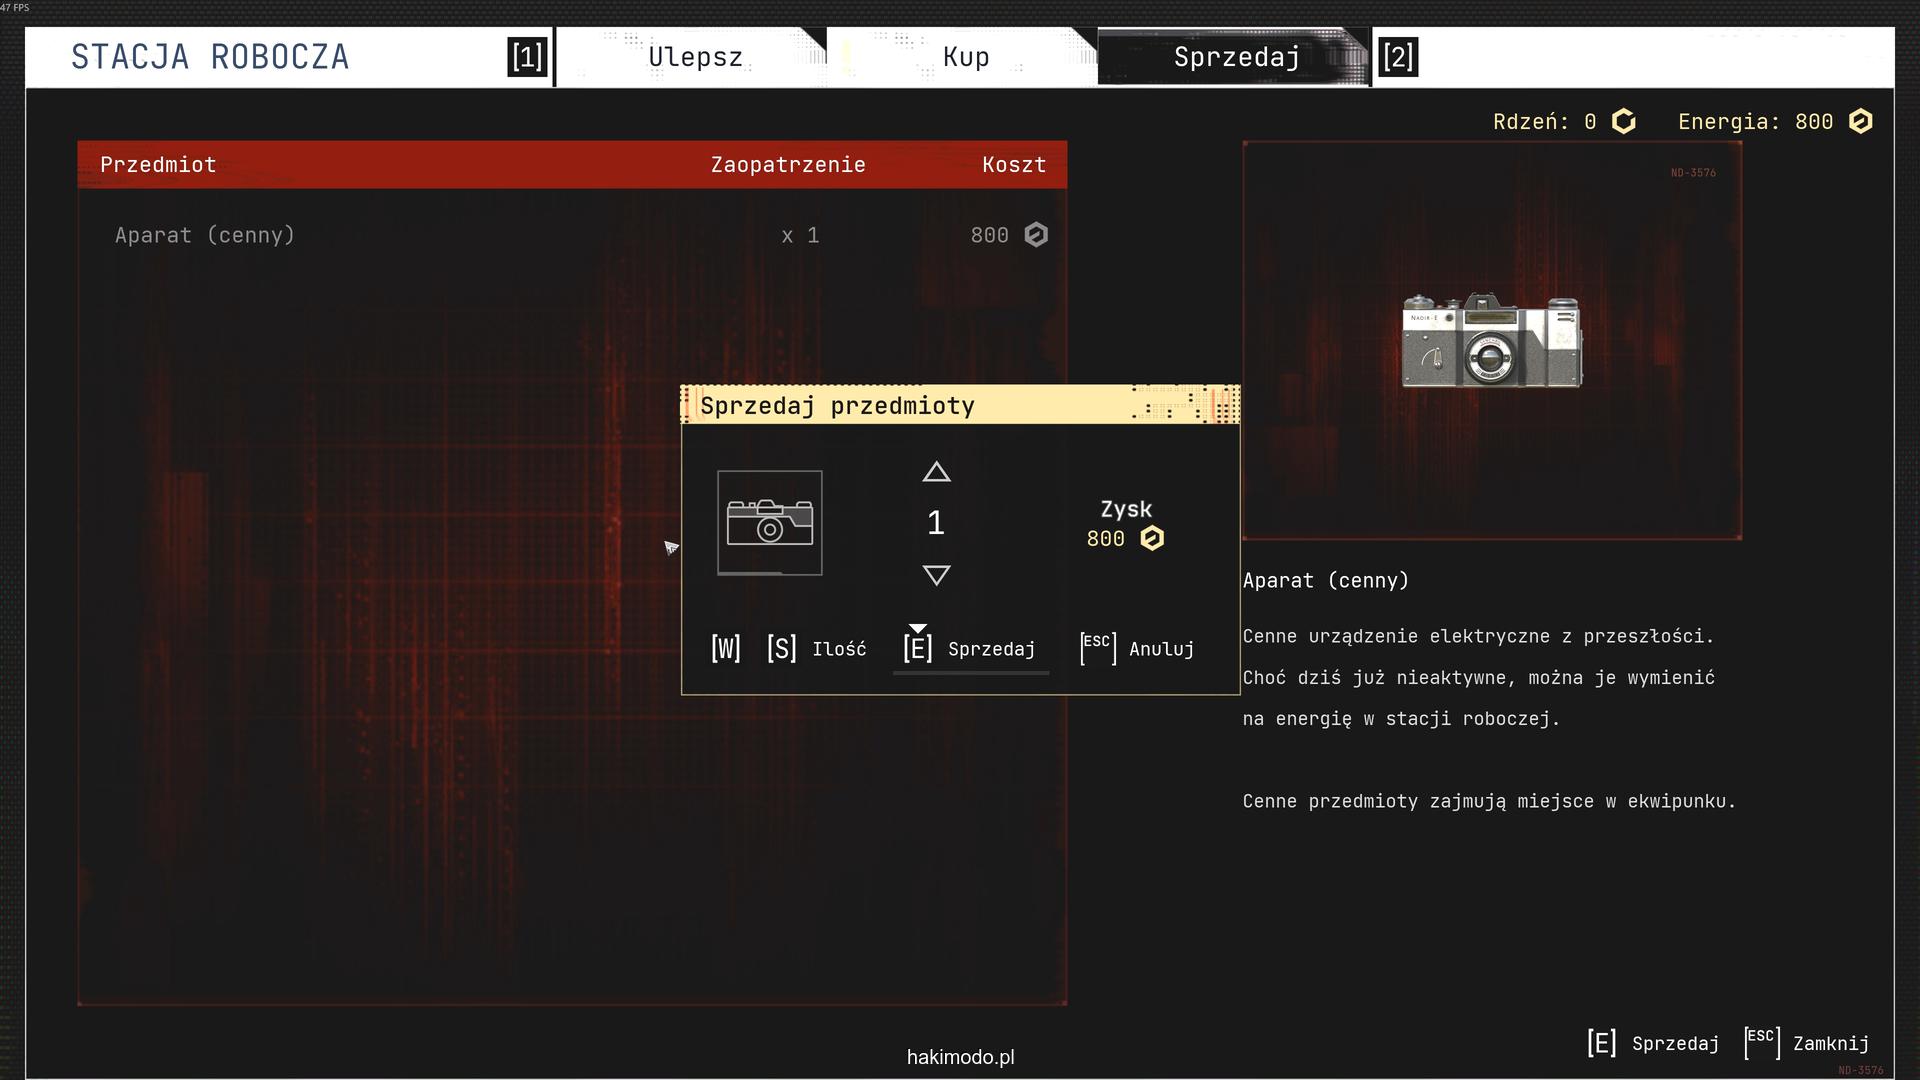Click the camera icon in sell dialog
The width and height of the screenshot is (1920, 1080).
click(x=769, y=523)
